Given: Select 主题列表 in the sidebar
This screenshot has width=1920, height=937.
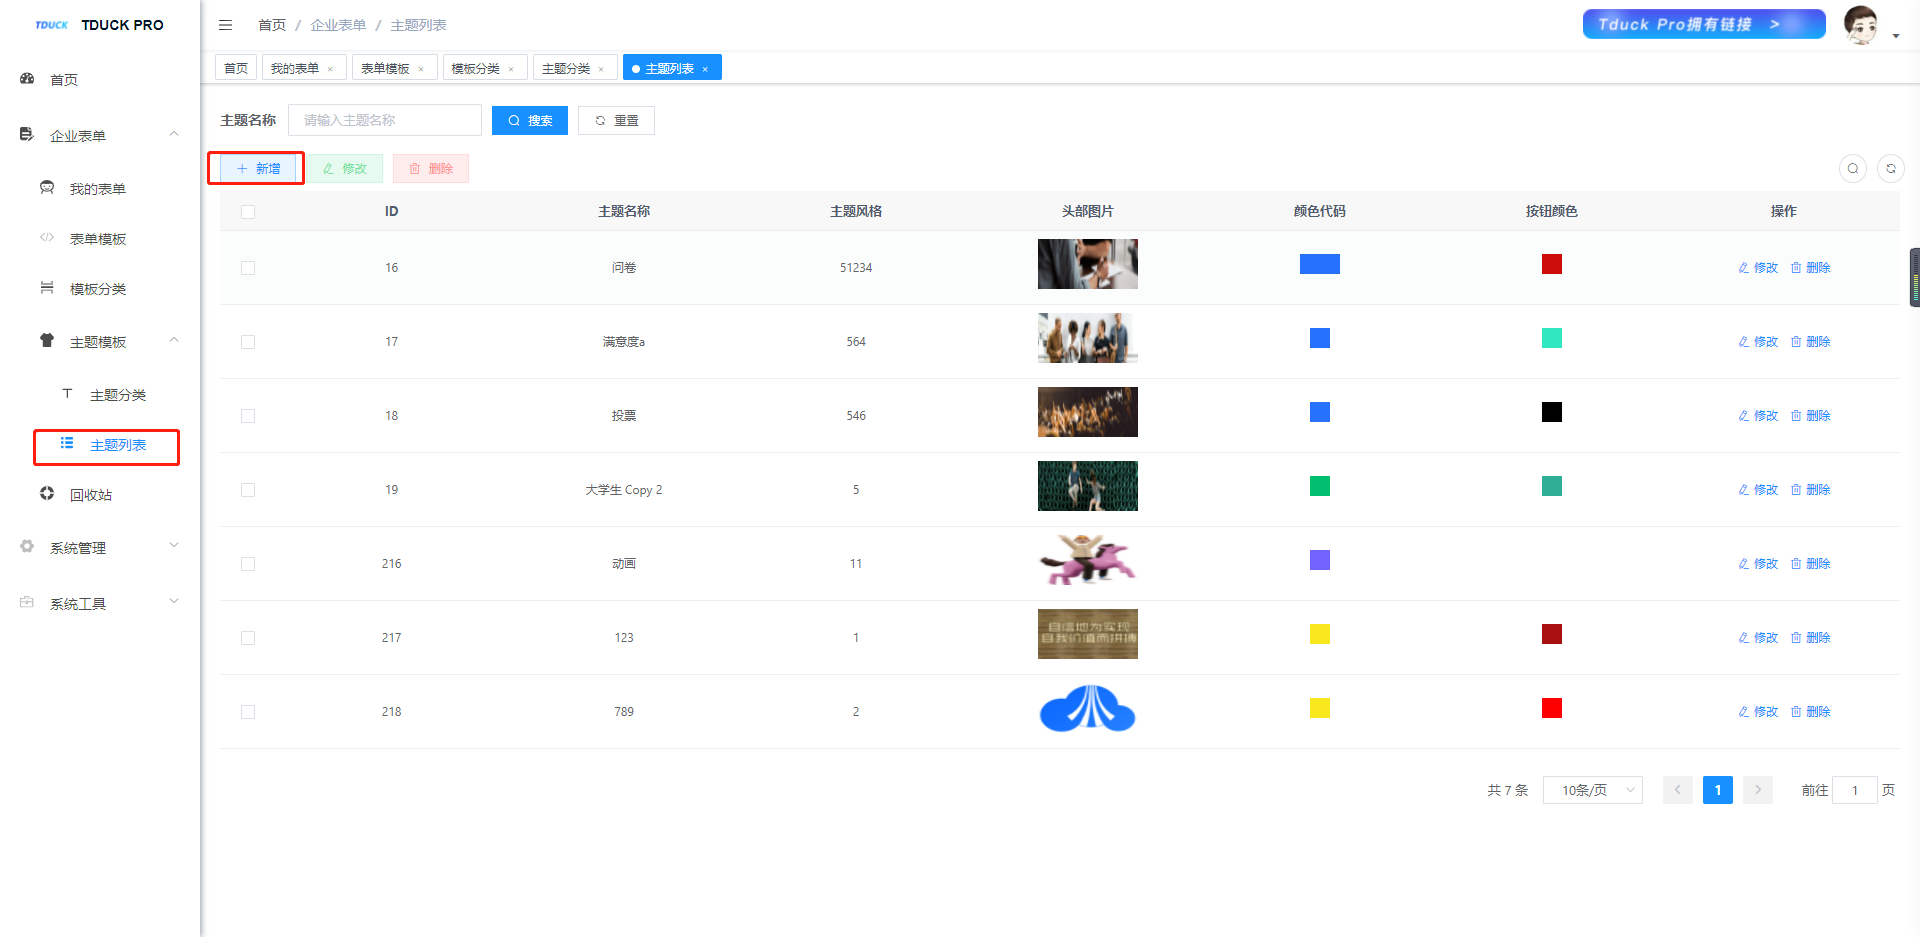Looking at the screenshot, I should [x=117, y=446].
